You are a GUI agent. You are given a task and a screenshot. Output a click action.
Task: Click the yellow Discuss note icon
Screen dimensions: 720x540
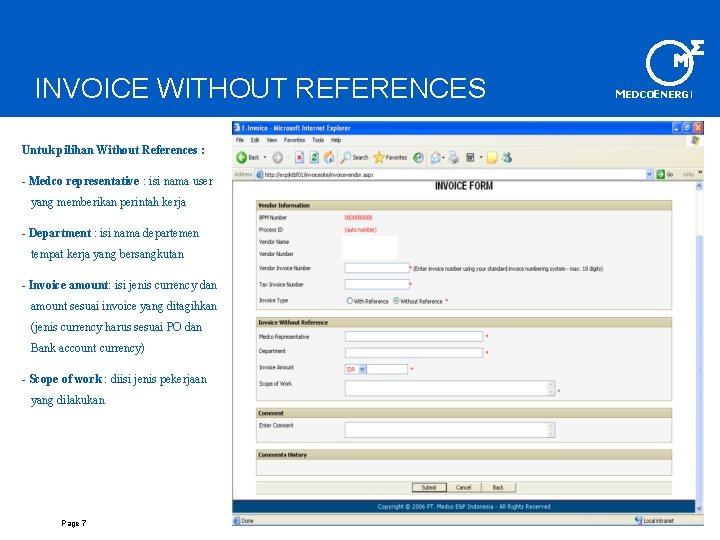click(x=492, y=158)
